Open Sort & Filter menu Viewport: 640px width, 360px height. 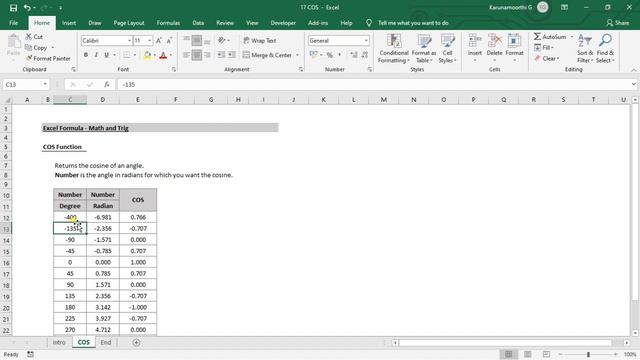[585, 48]
